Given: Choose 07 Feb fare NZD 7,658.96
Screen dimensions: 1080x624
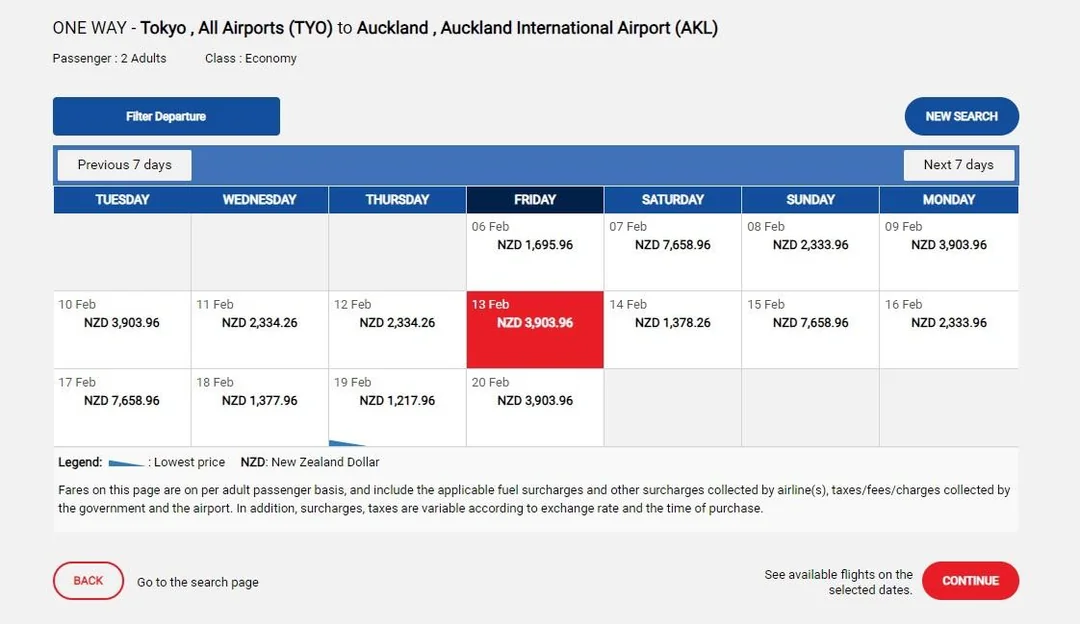Looking at the screenshot, I should (x=672, y=251).
